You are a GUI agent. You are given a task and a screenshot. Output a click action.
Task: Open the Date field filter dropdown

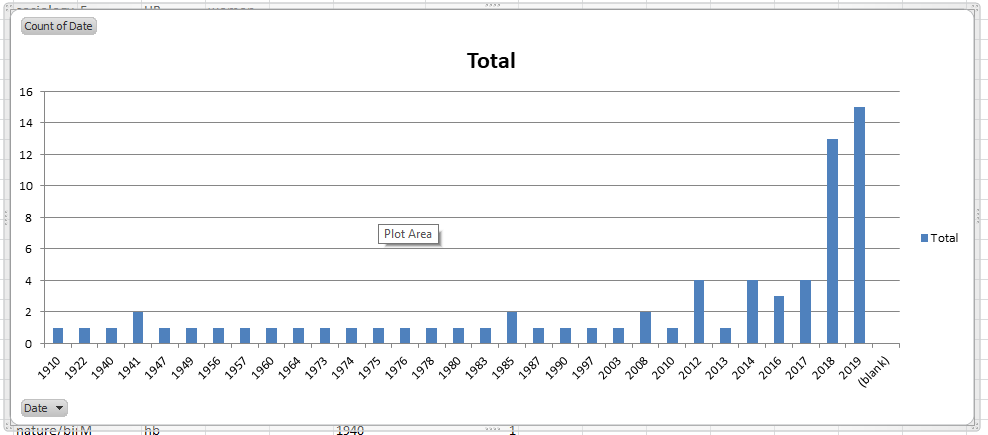pos(45,408)
